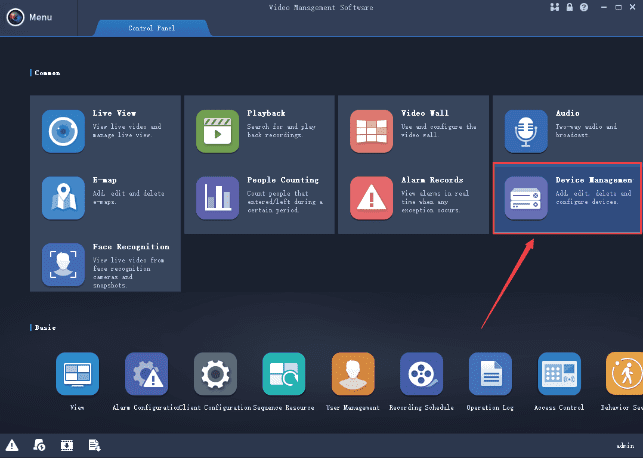Open the Operation Log
This screenshot has height=458, width=643.
tap(491, 374)
